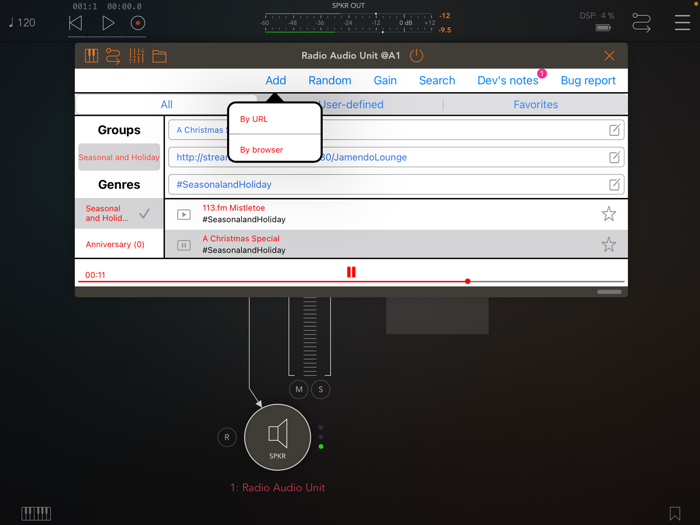Click the #SeasonalandHoliday tag input field

tap(396, 184)
